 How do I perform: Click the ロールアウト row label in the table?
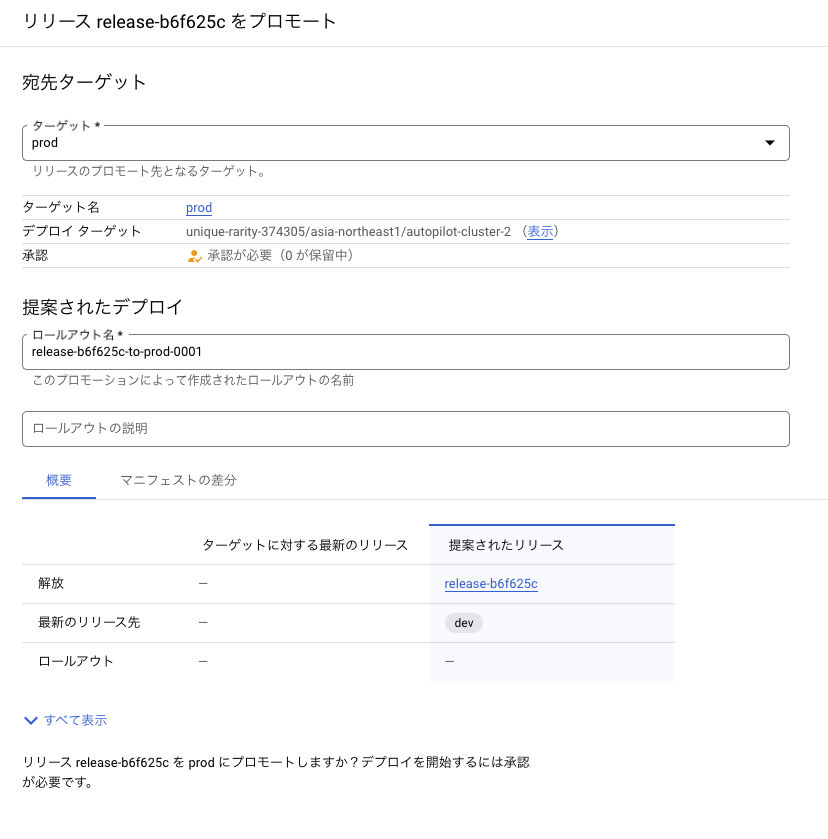tap(75, 661)
